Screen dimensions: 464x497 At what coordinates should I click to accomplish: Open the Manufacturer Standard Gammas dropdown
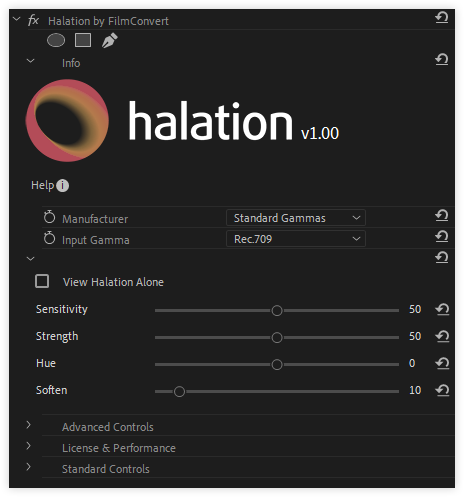(296, 218)
